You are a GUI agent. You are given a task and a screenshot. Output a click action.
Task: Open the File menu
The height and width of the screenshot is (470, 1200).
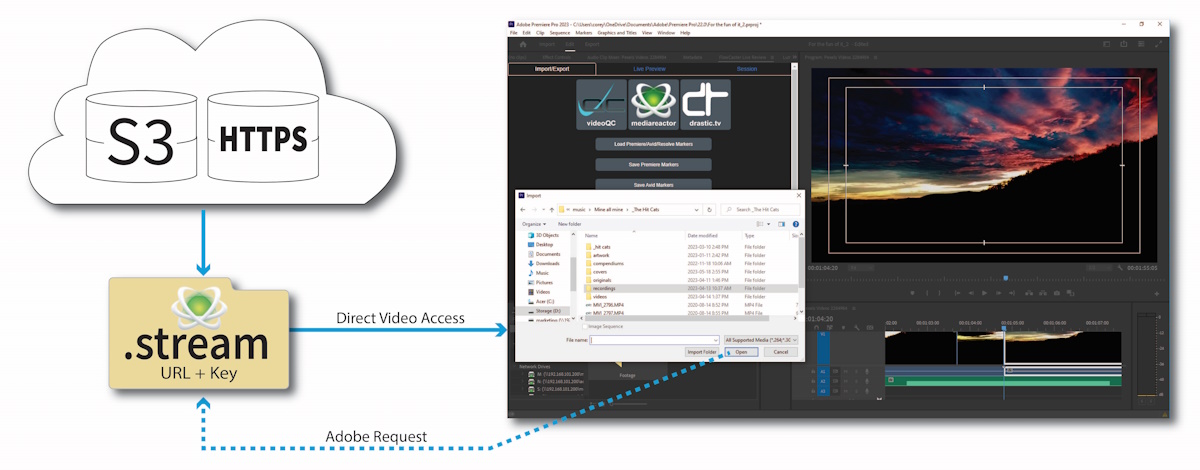pyautogui.click(x=514, y=32)
